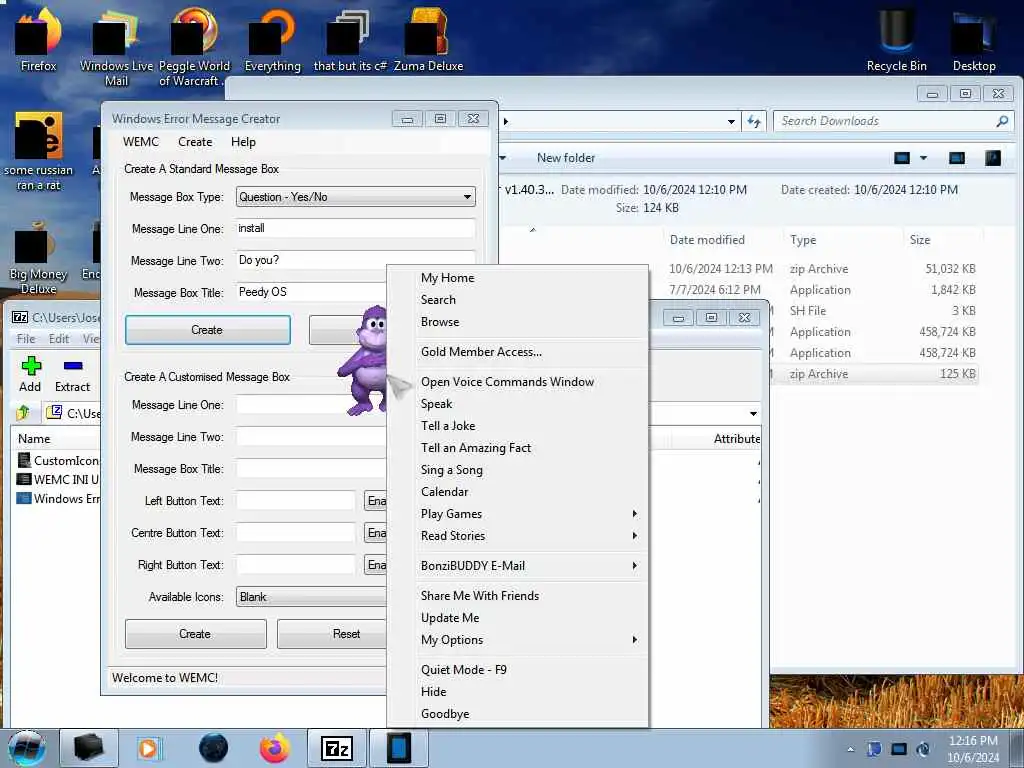The image size is (1024, 768).
Task: Click the standard Message Line One field
Action: point(355,228)
